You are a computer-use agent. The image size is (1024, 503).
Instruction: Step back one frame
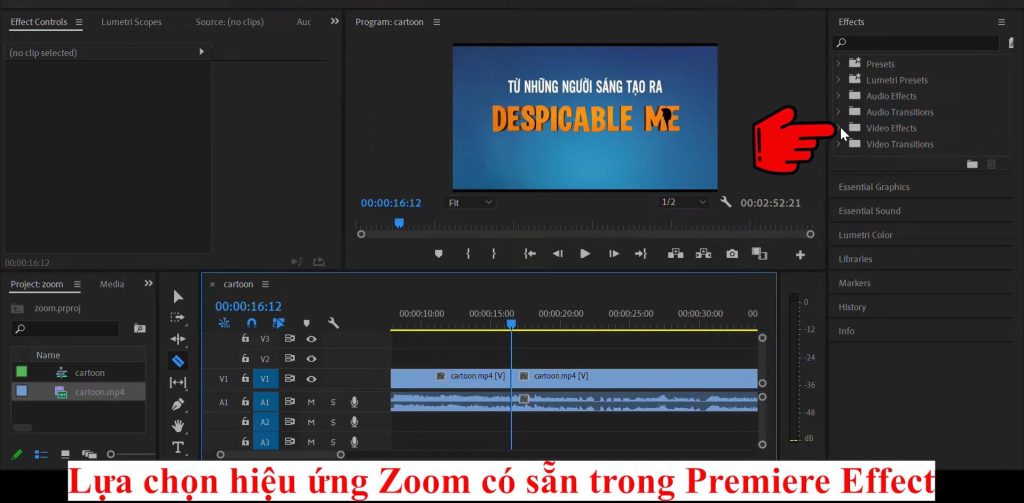558,254
